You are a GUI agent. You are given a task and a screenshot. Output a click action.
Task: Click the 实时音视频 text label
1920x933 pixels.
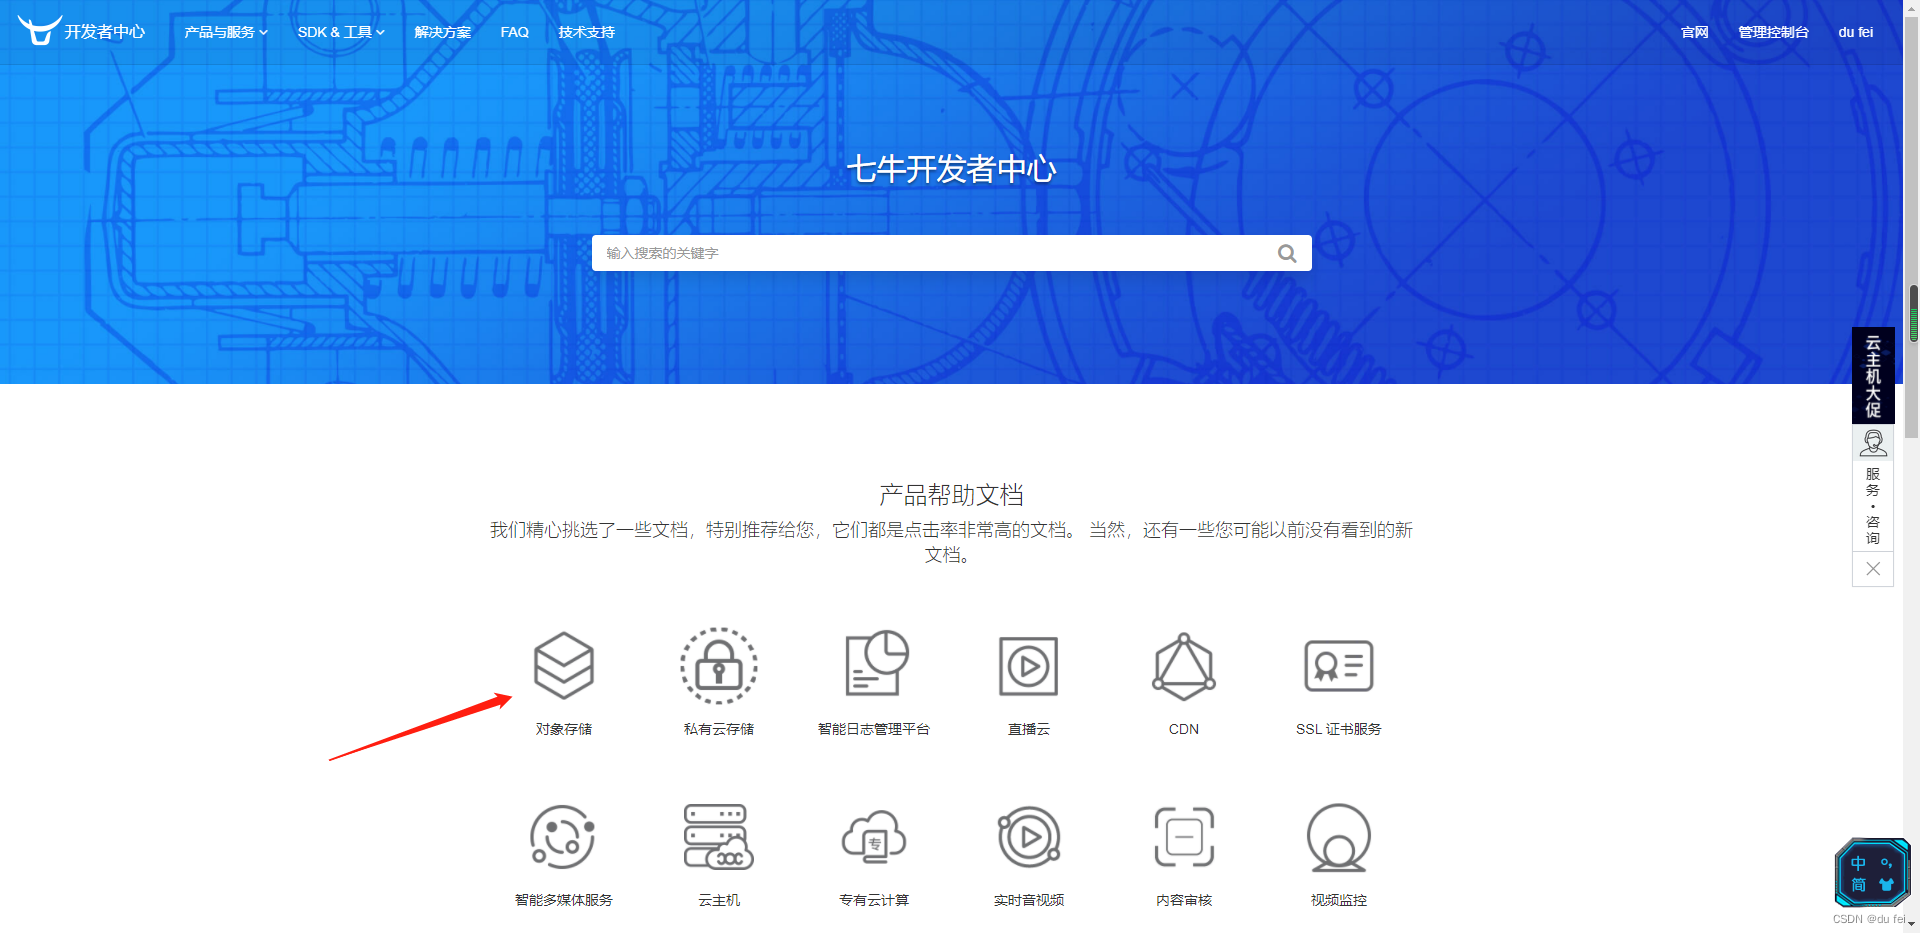pos(1029,900)
